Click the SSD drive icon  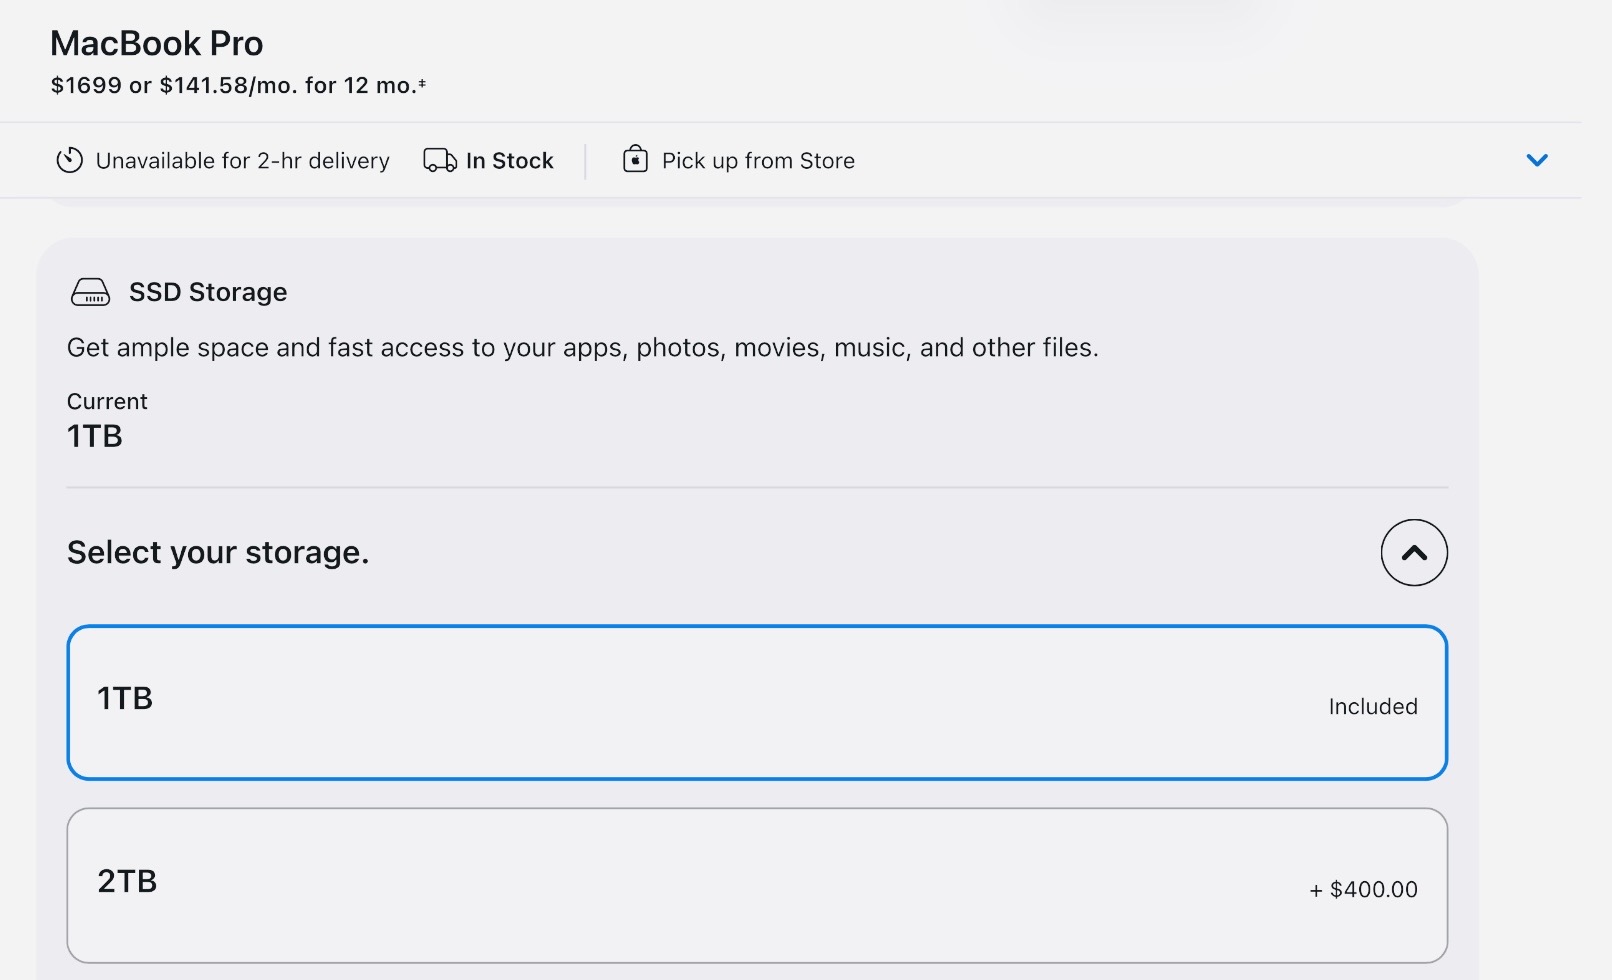coord(91,292)
